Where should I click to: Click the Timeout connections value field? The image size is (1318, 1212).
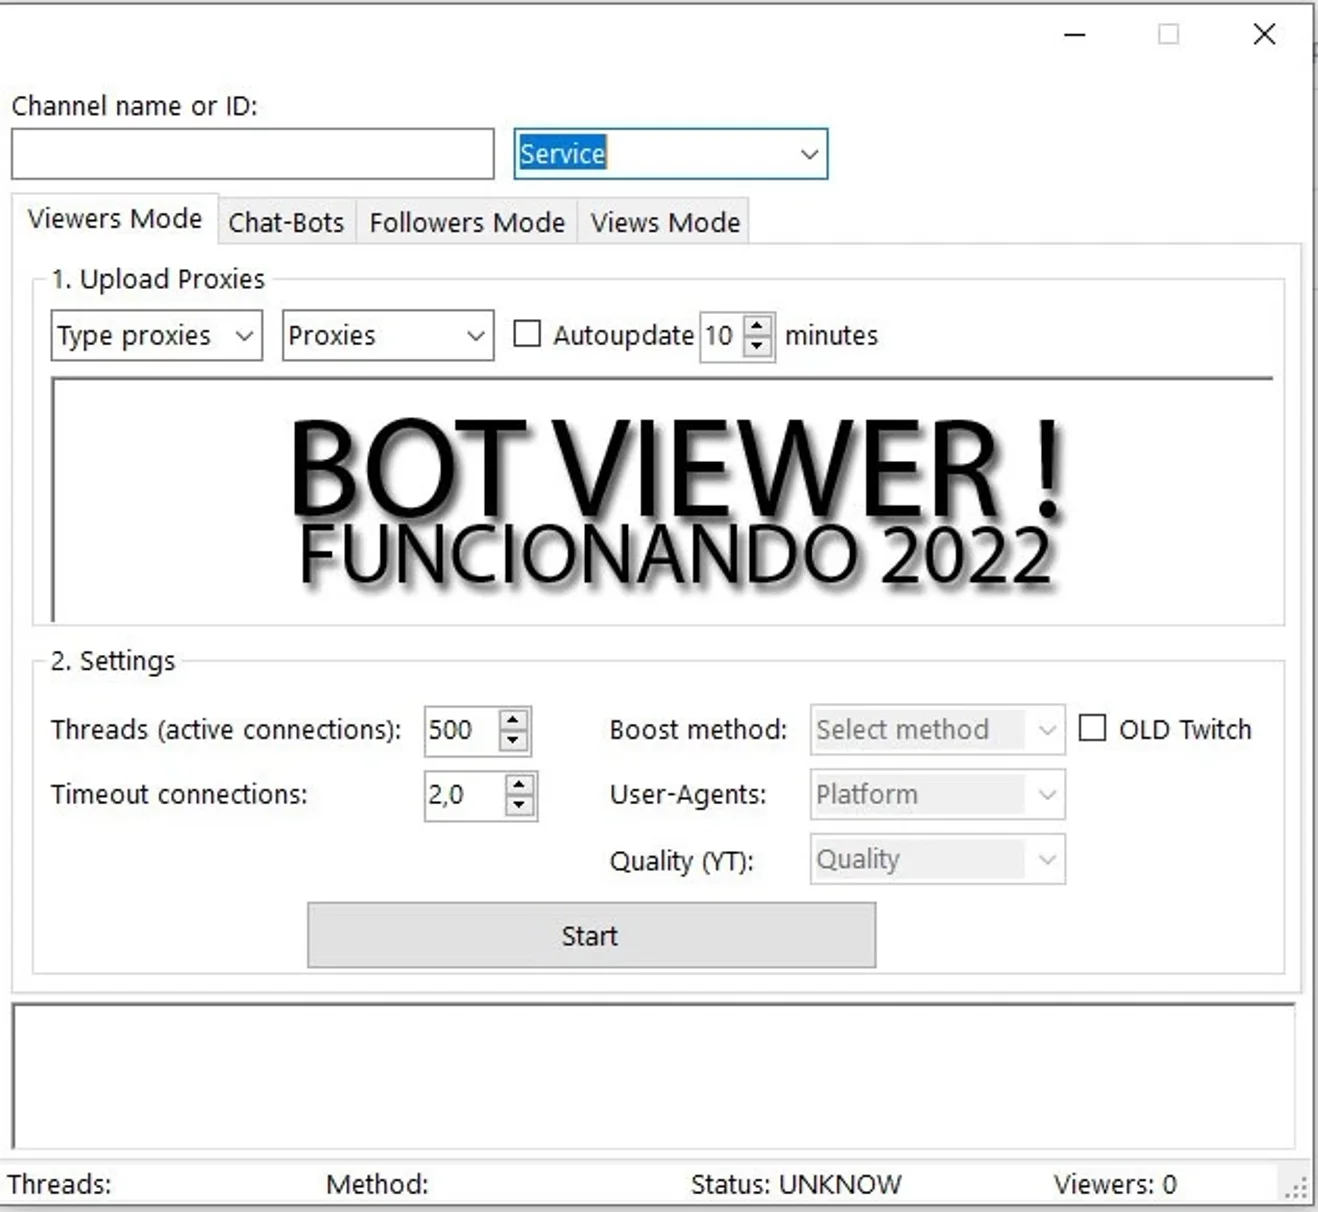tap(465, 795)
